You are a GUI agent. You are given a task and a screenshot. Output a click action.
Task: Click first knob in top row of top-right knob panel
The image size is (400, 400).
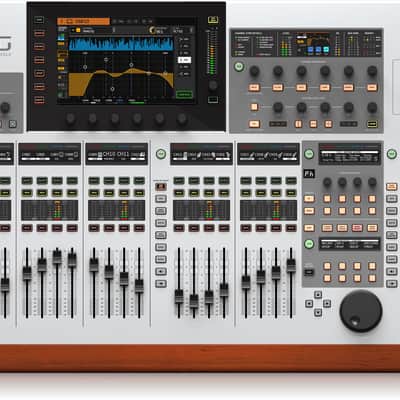[x=254, y=71]
